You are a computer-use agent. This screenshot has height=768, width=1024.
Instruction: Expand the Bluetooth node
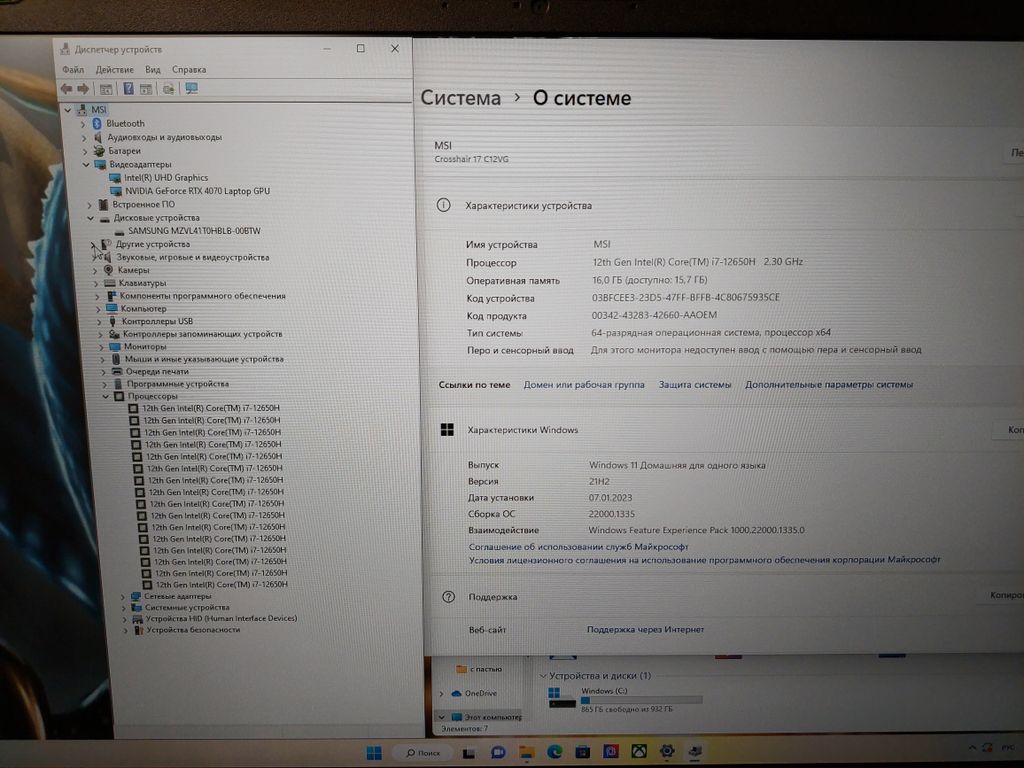[x=83, y=123]
